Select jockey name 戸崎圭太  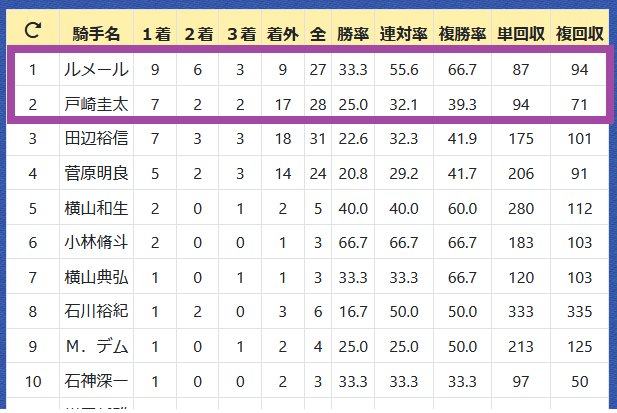pos(96,104)
